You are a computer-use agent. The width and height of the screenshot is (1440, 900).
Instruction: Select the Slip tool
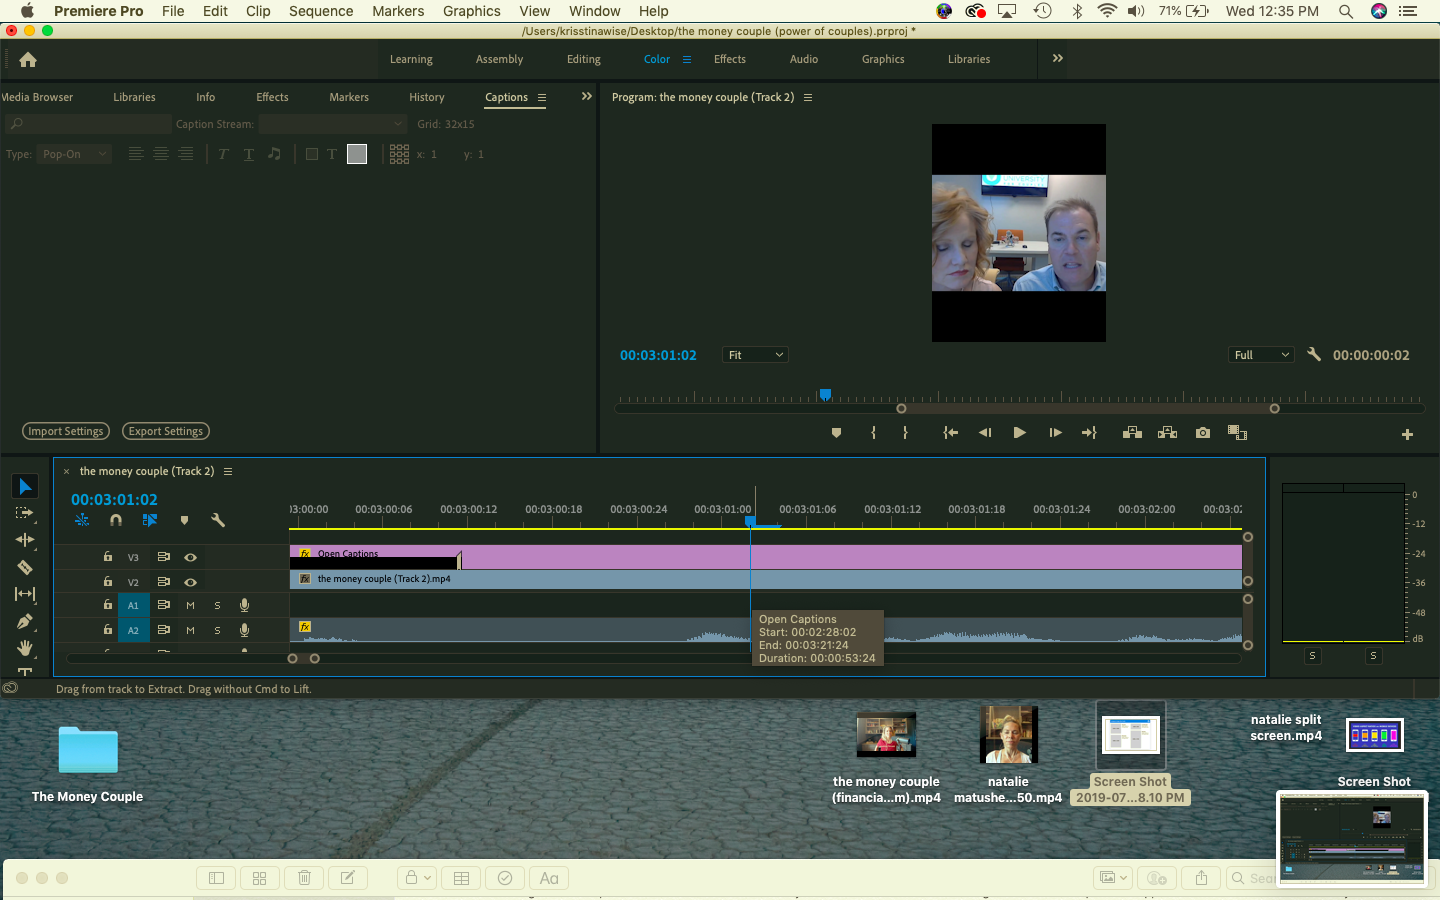coord(25,594)
